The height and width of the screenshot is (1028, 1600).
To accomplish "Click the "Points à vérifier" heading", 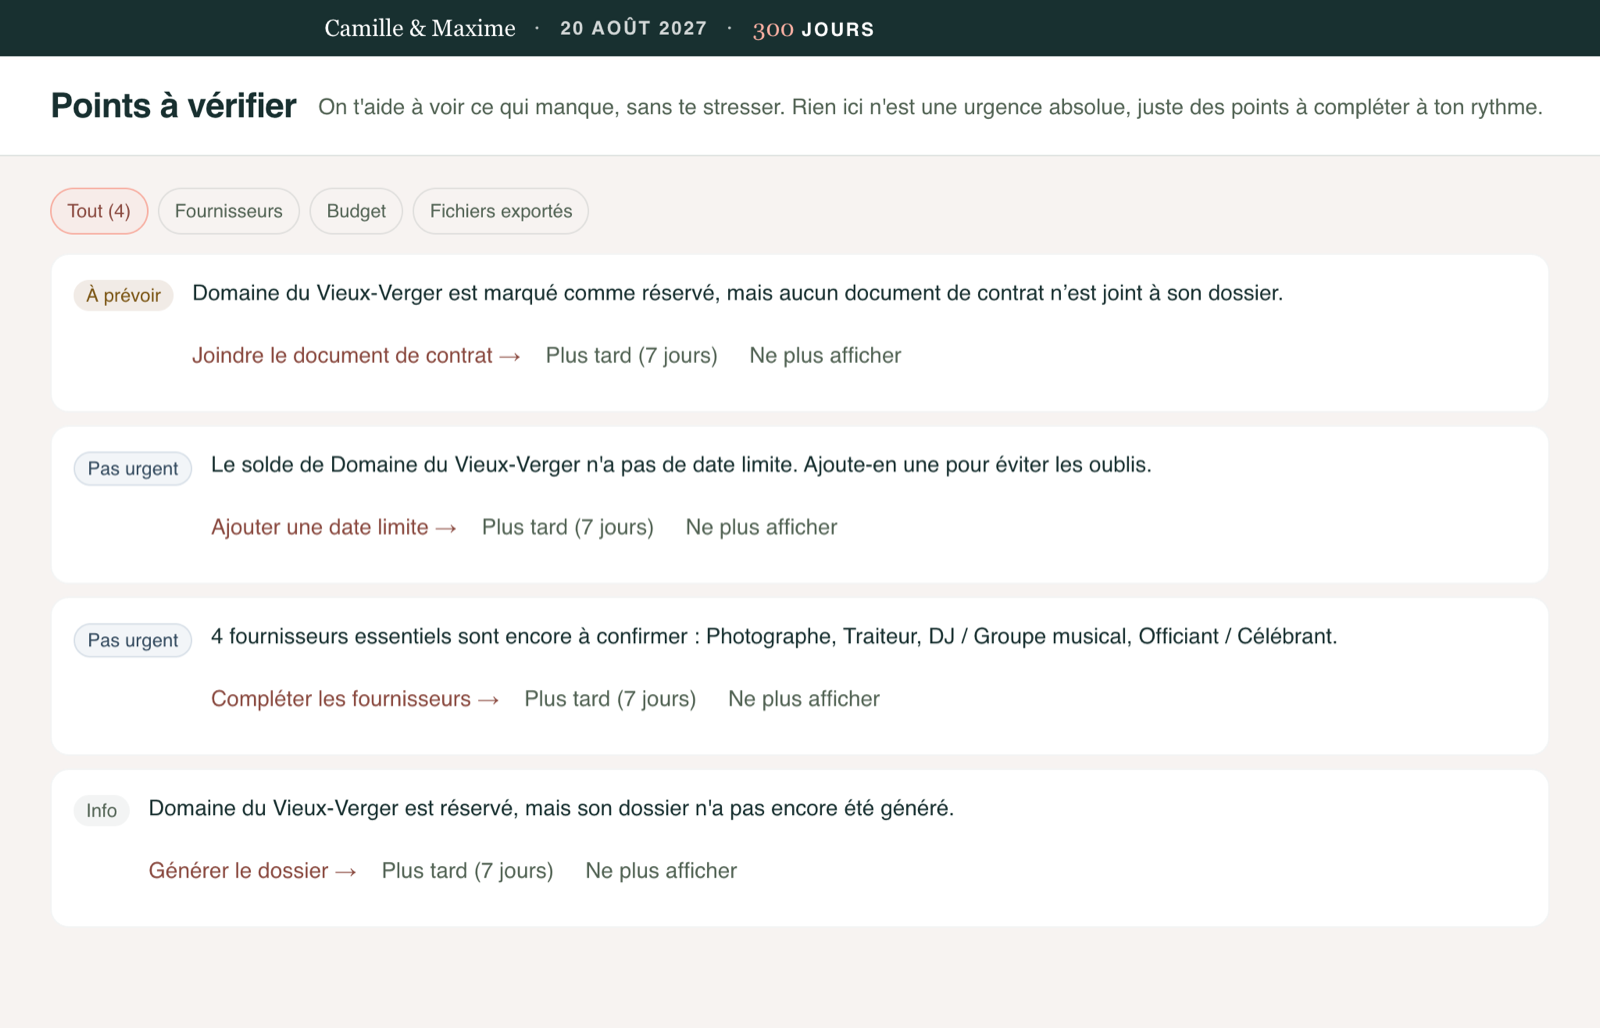I will (174, 106).
